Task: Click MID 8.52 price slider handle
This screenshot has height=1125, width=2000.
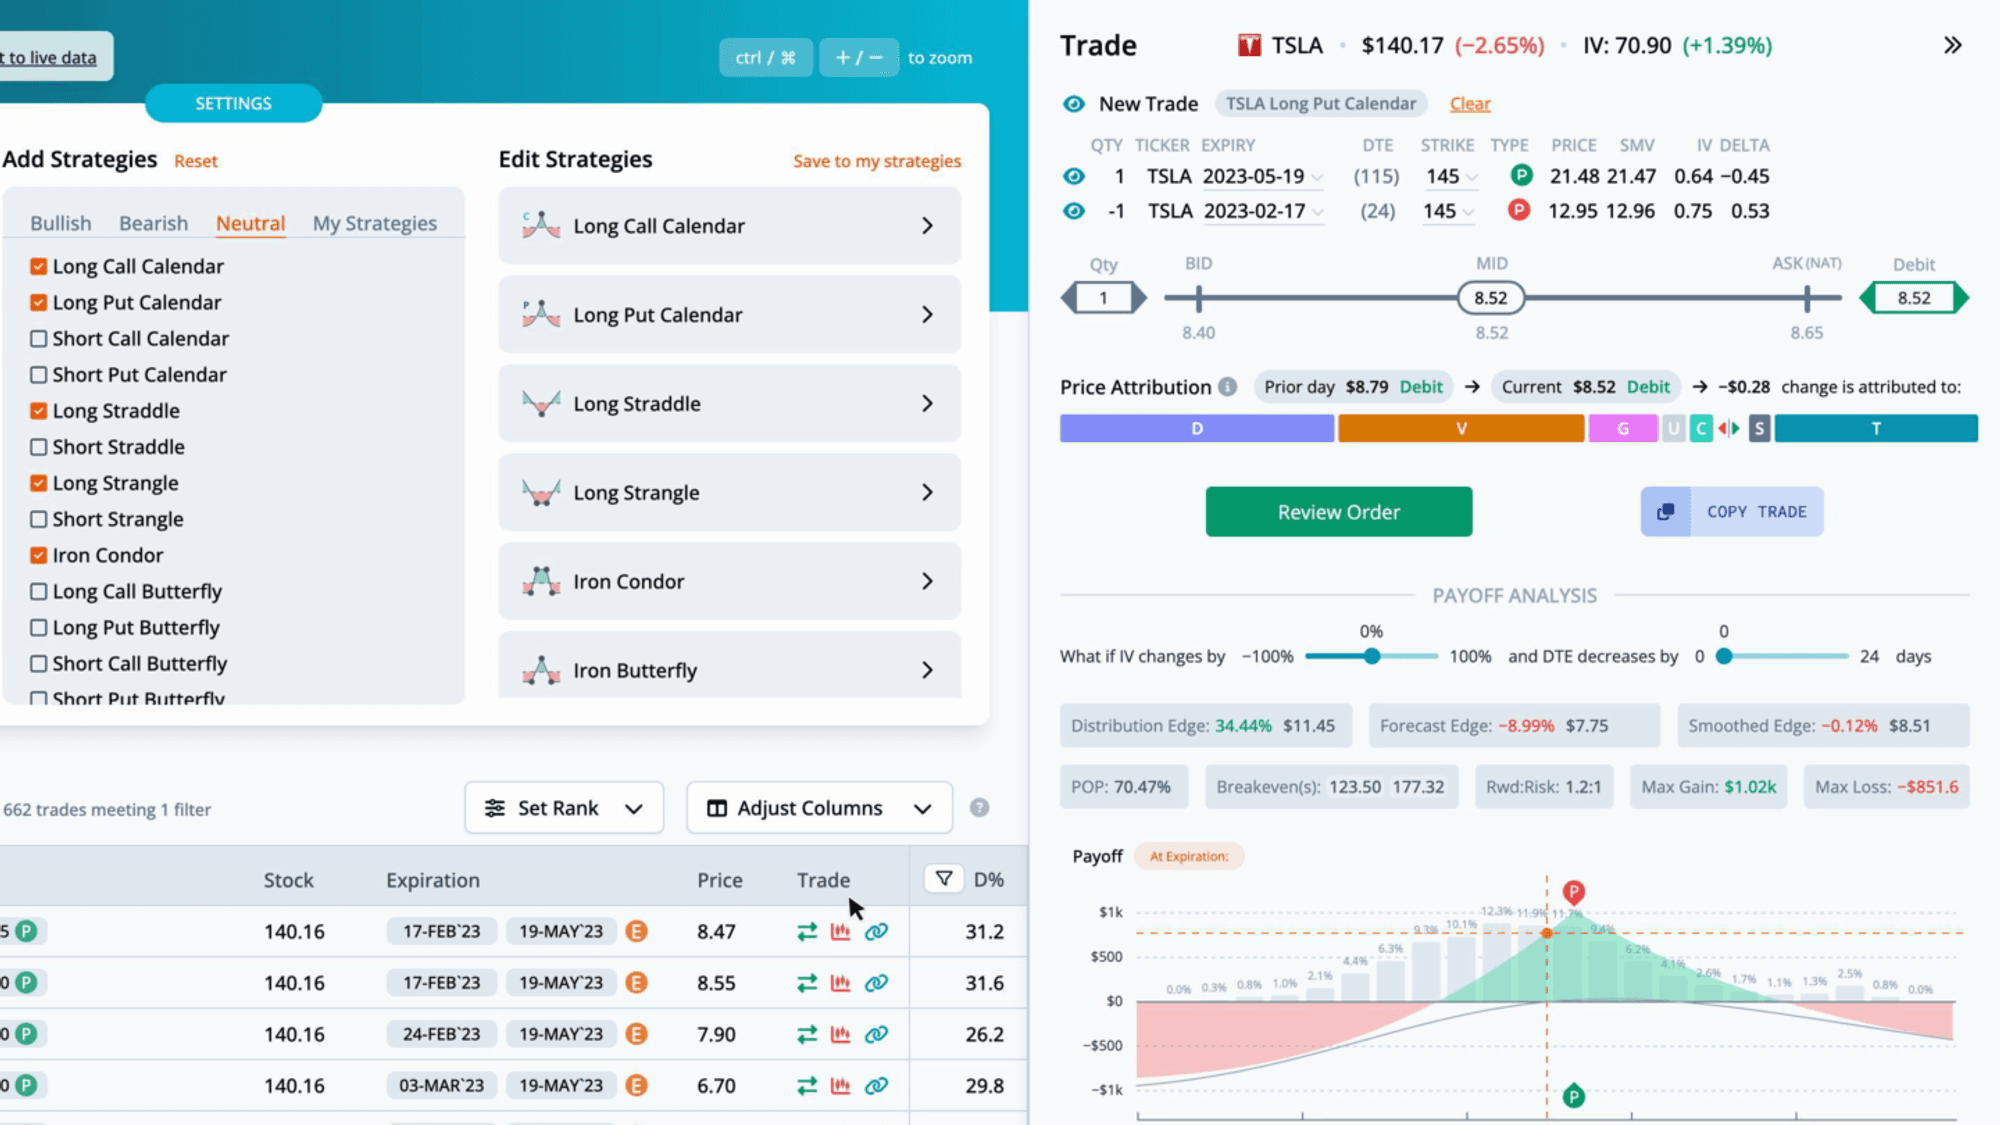Action: coord(1490,298)
